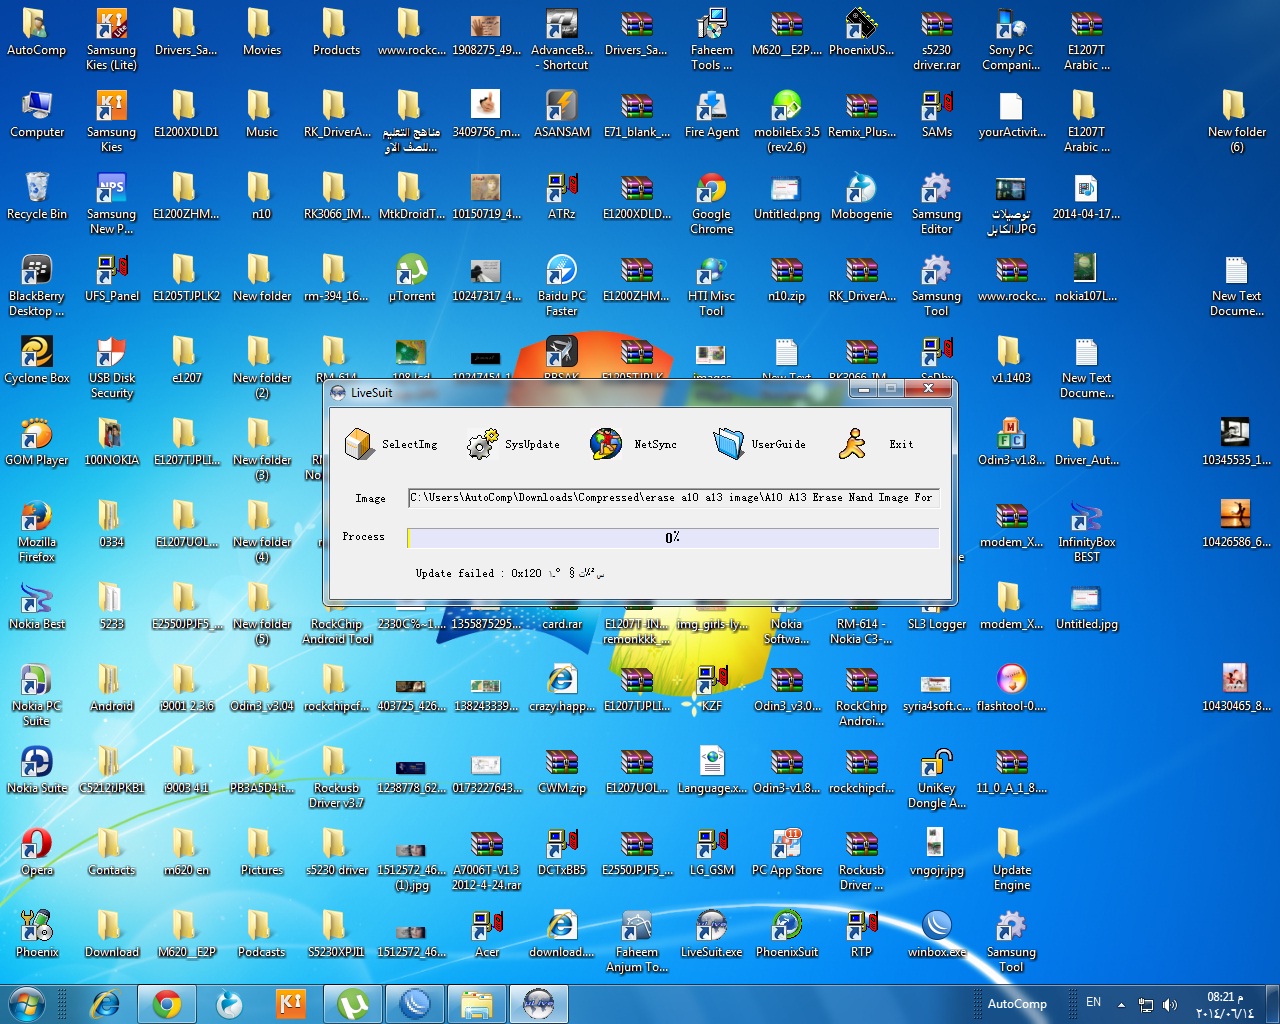Select UFS_Panel icon
1280x1024 pixels.
point(112,278)
